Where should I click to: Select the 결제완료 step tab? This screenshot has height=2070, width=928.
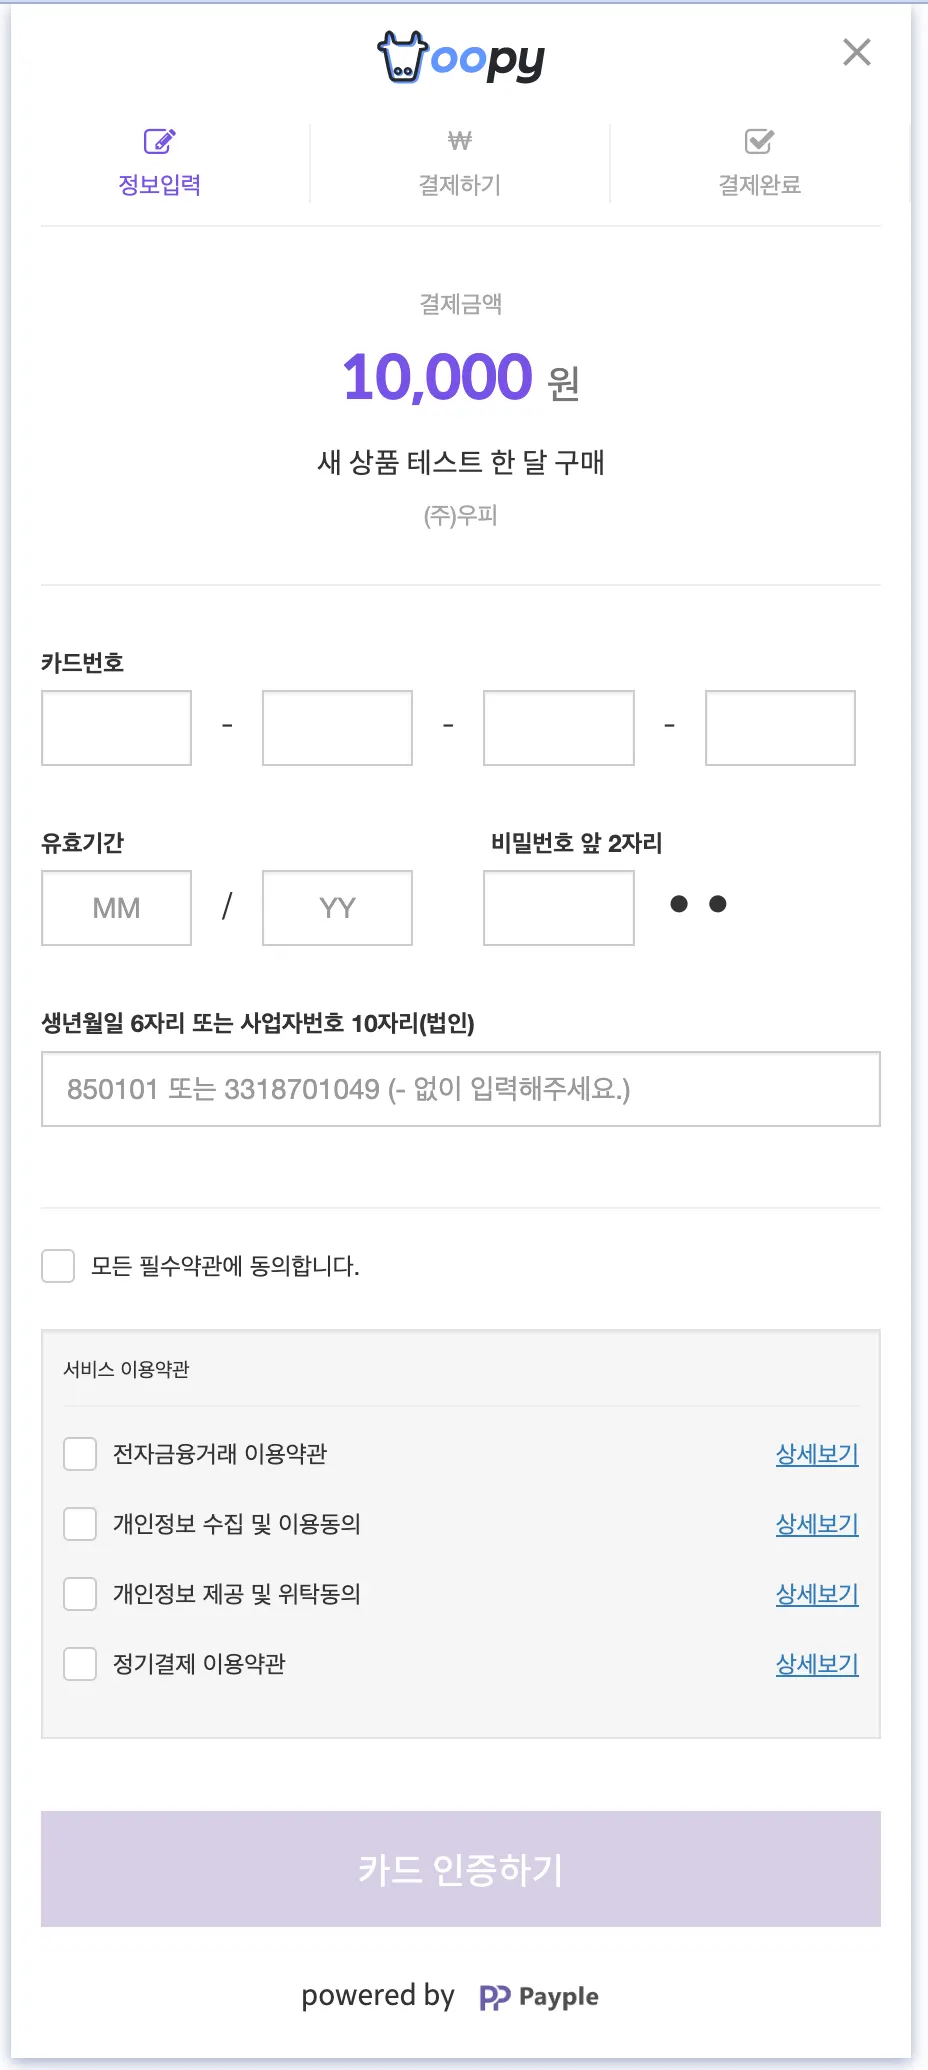tap(759, 184)
